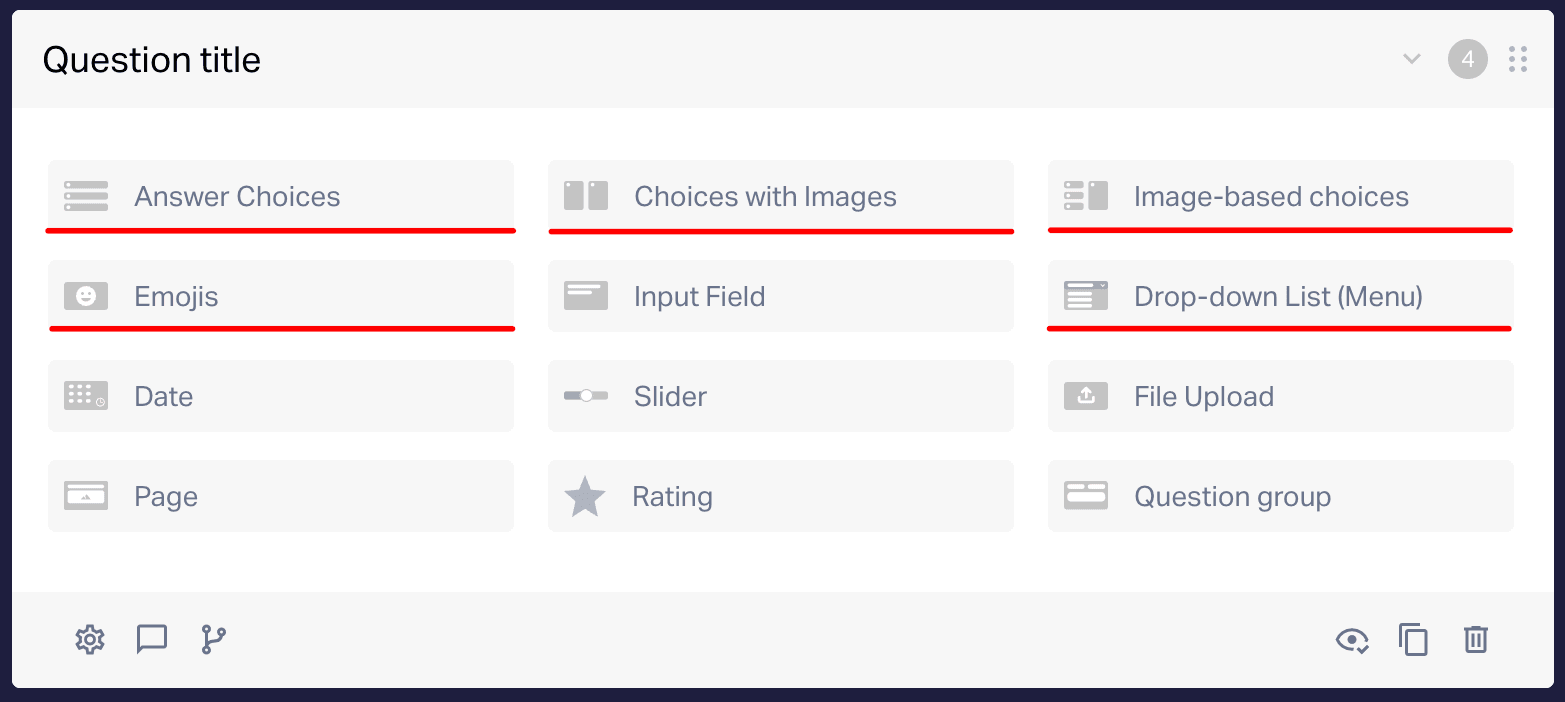Select the Question group option
Image resolution: width=1565 pixels, height=702 pixels.
click(x=1281, y=496)
